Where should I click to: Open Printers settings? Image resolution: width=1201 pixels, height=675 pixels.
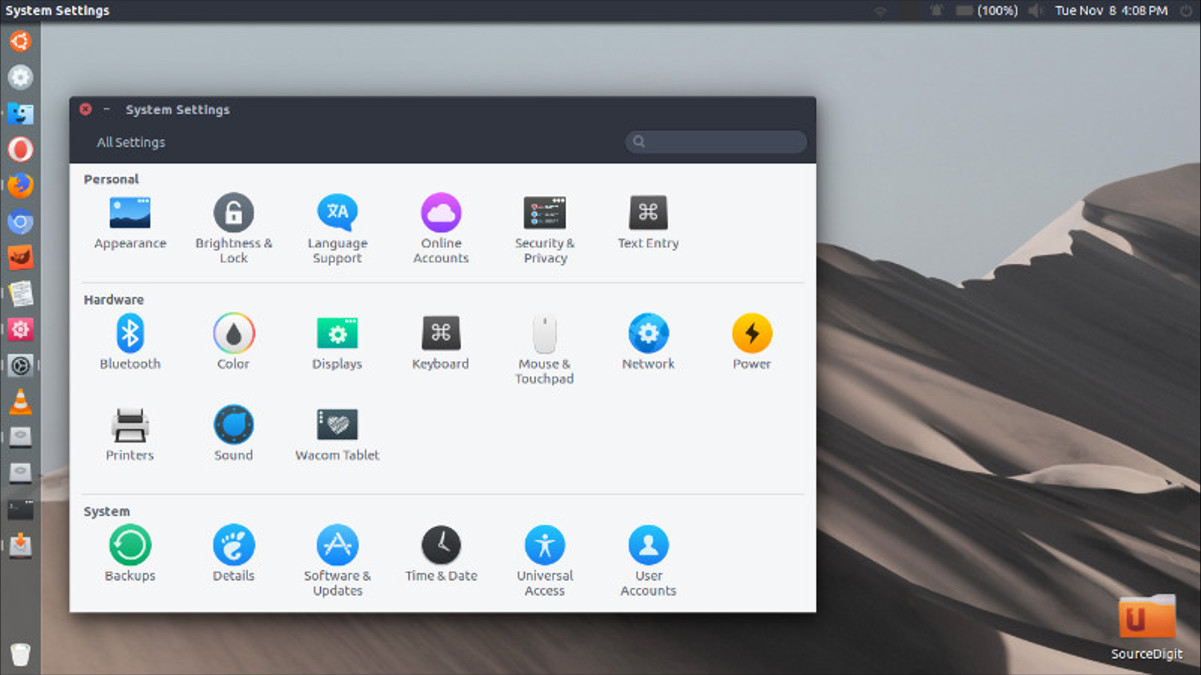tap(130, 433)
